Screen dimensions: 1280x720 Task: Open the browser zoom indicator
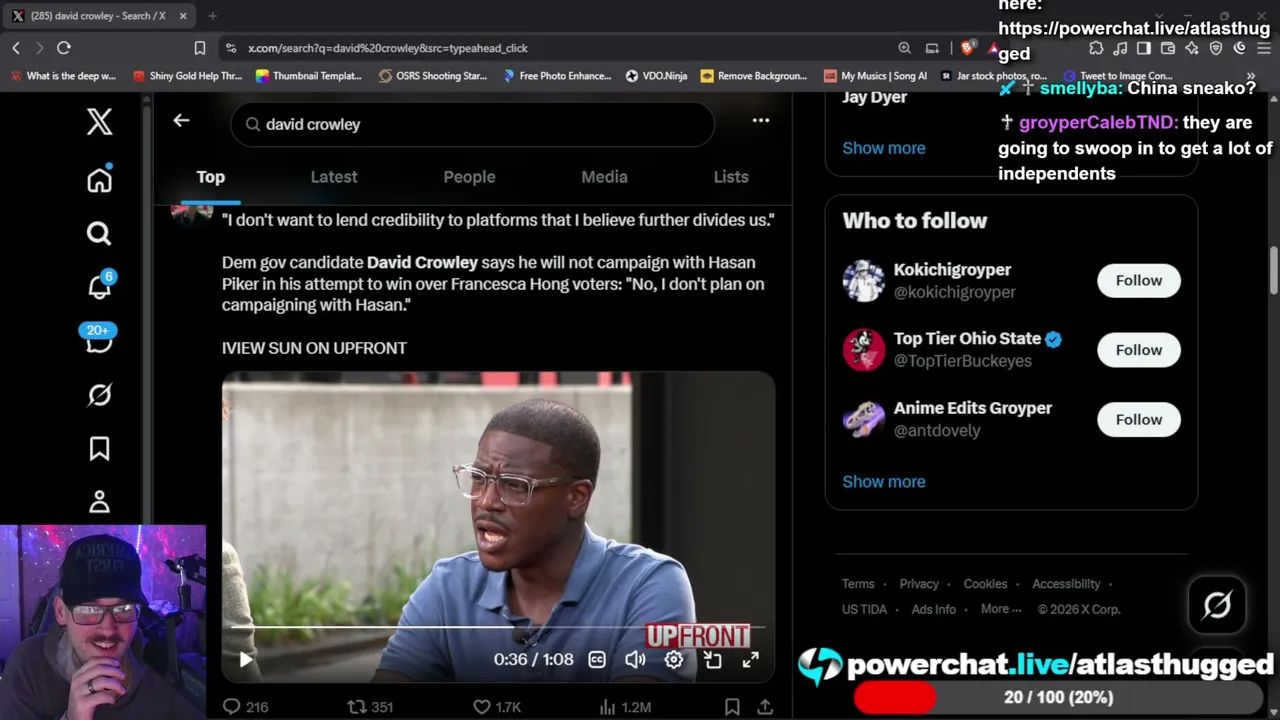pyautogui.click(x=904, y=48)
